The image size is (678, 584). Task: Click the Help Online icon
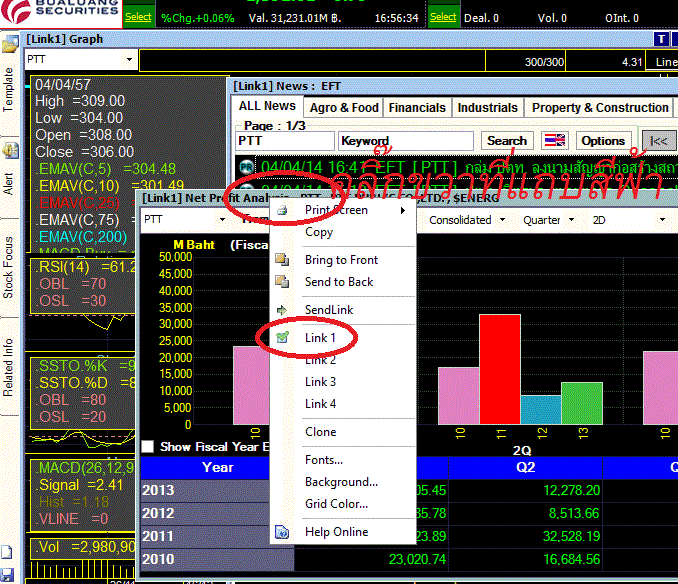(x=282, y=532)
